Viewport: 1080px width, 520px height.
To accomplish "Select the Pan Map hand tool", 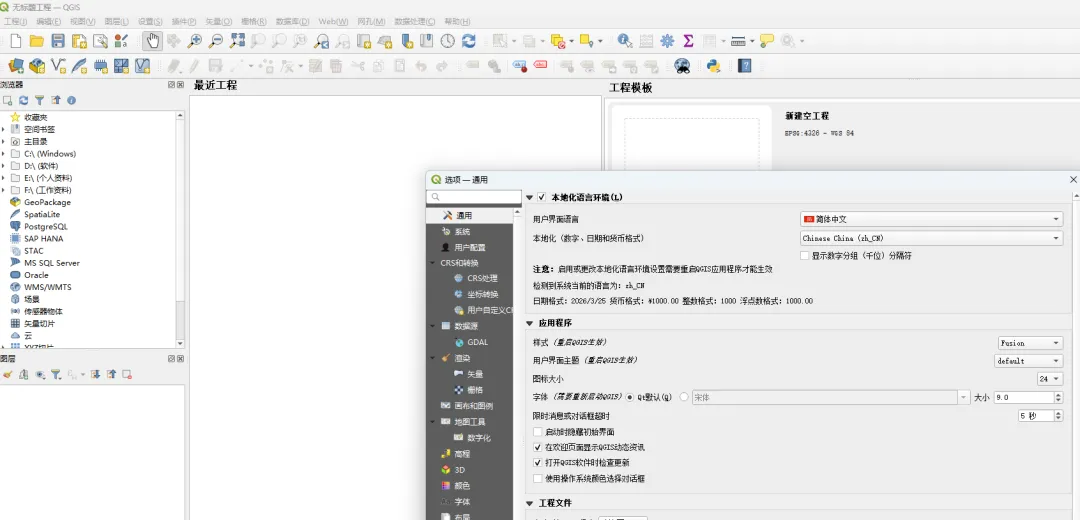I will (x=152, y=41).
